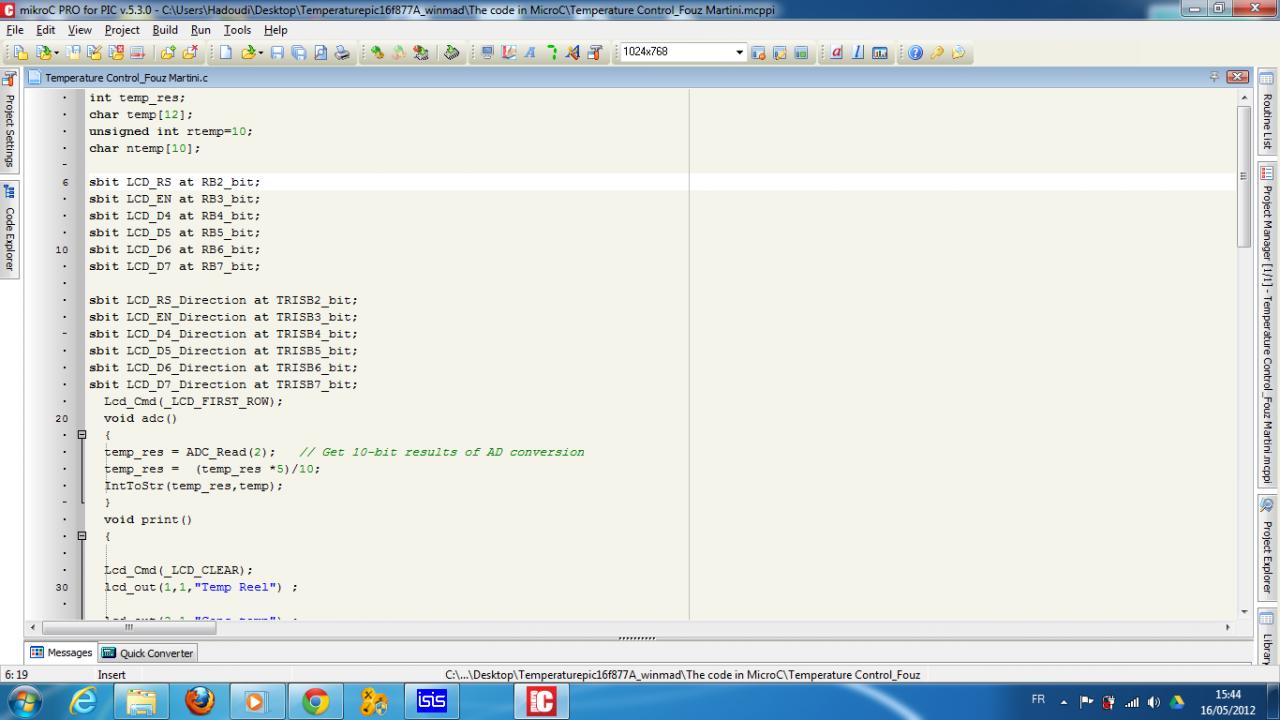Screen dimensions: 1280x720
Task: Switch to the Quick Converter tab
Action: pos(148,653)
